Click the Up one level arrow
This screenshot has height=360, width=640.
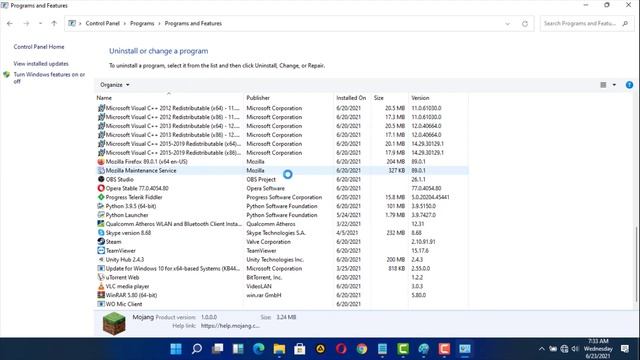click(x=54, y=24)
